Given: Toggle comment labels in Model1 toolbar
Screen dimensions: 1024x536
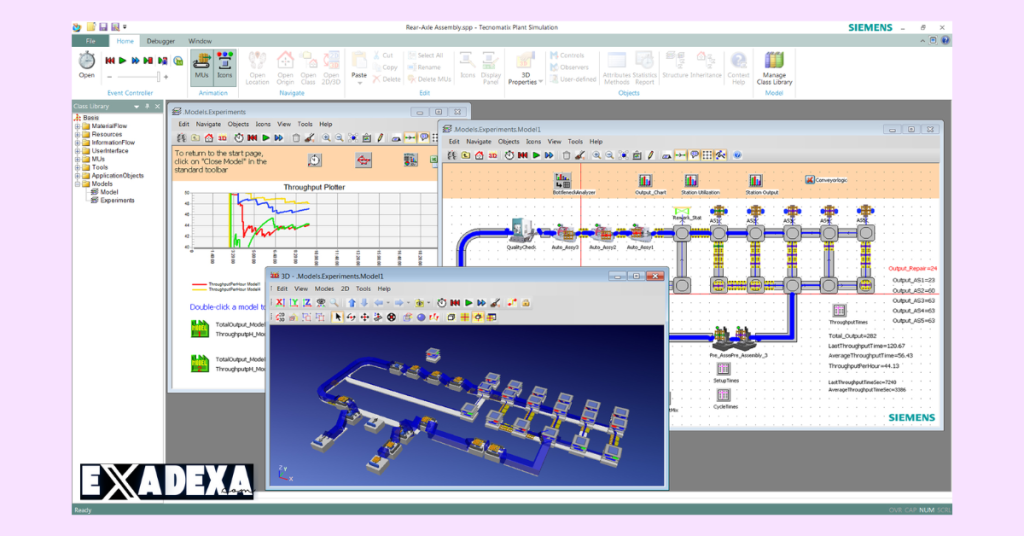Looking at the screenshot, I should (x=694, y=155).
